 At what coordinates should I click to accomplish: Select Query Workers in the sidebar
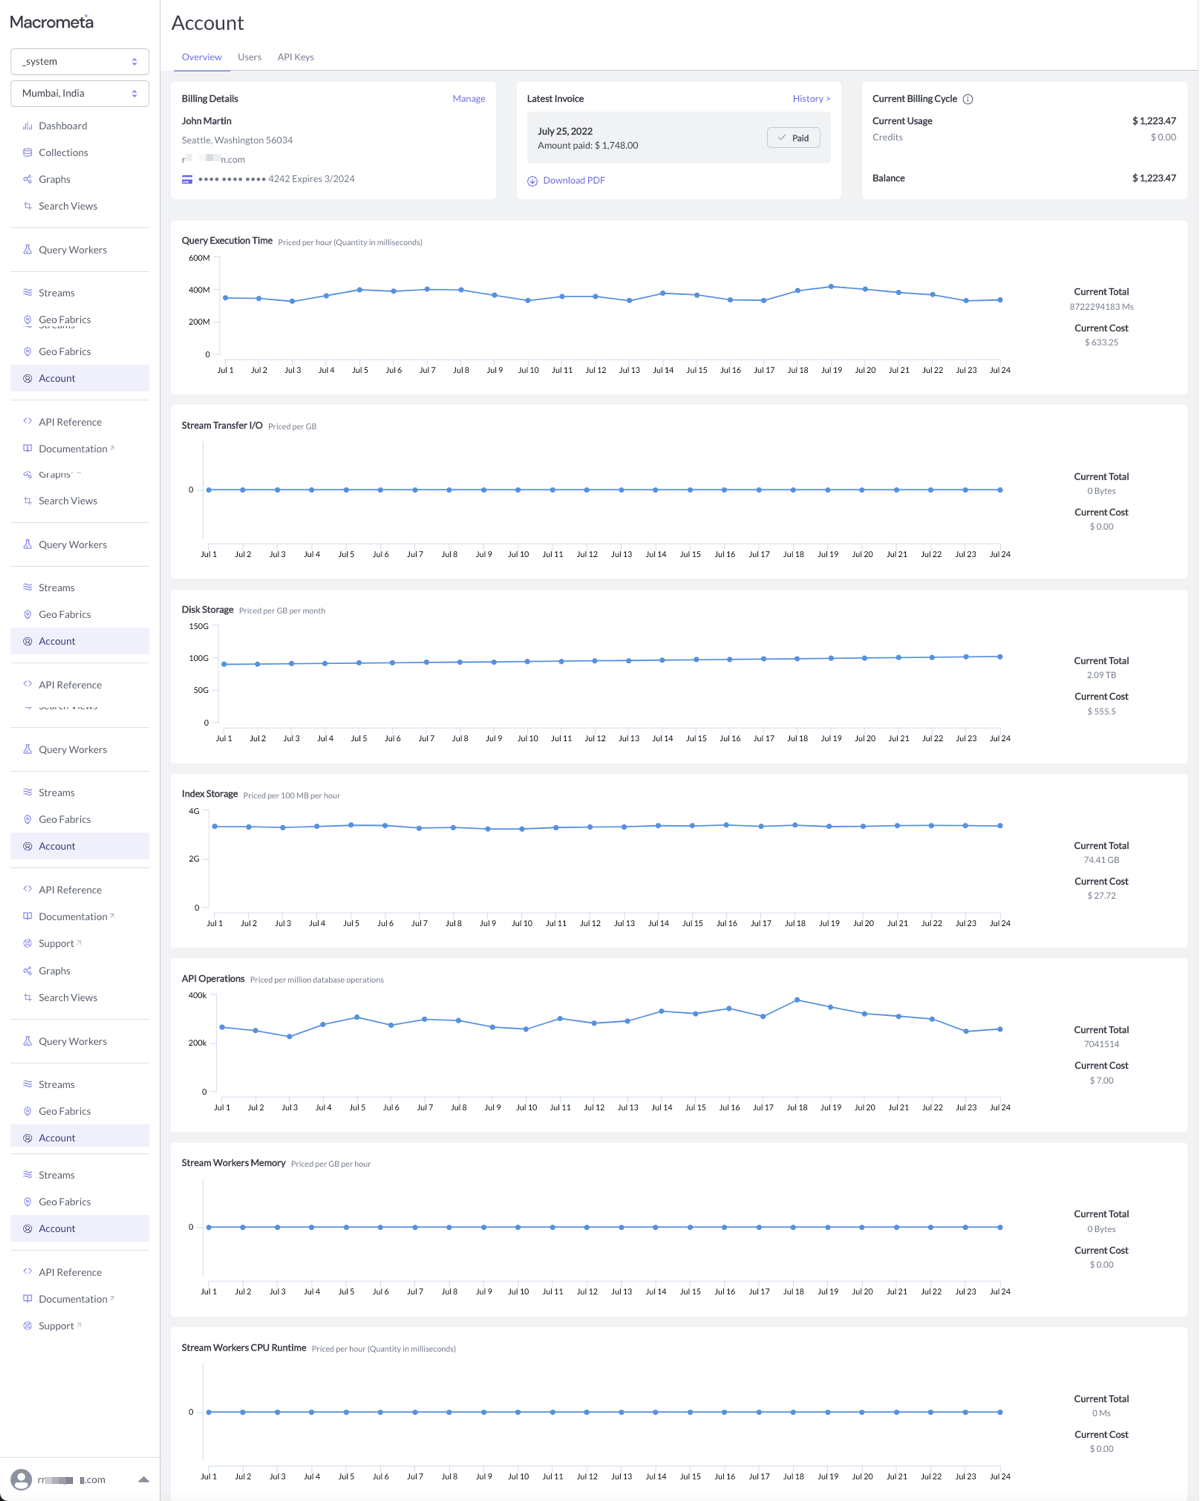[73, 250]
